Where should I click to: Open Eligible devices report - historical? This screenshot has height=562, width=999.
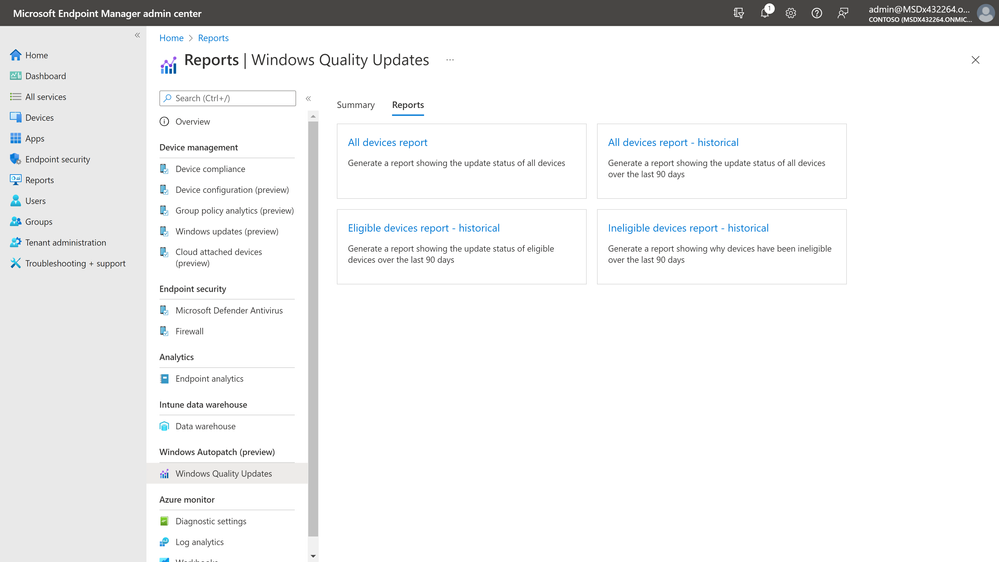pos(424,228)
